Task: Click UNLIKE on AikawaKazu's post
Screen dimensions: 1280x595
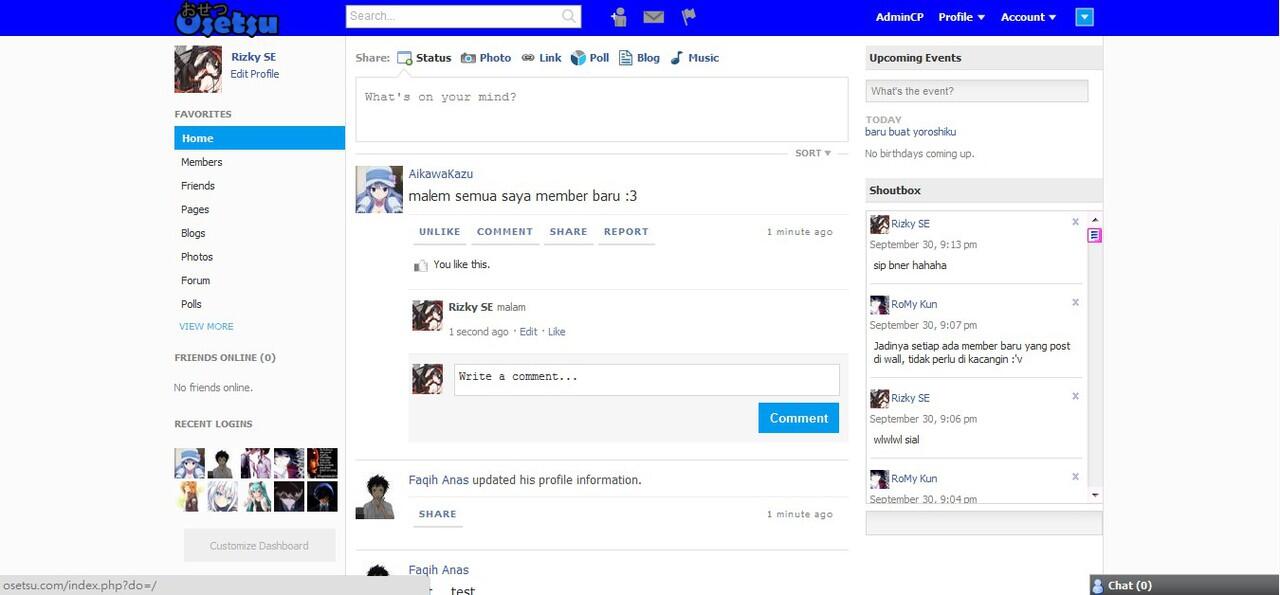Action: [x=440, y=231]
